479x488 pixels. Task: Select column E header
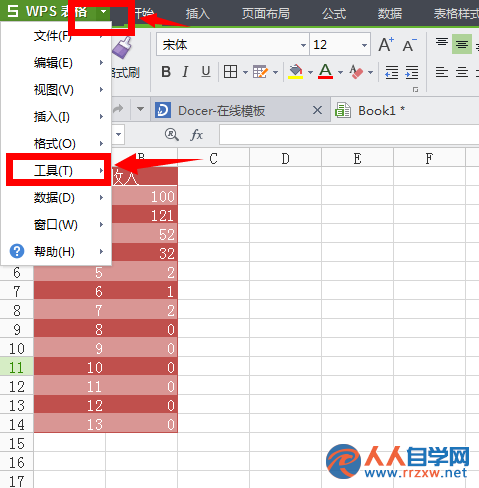pos(358,158)
